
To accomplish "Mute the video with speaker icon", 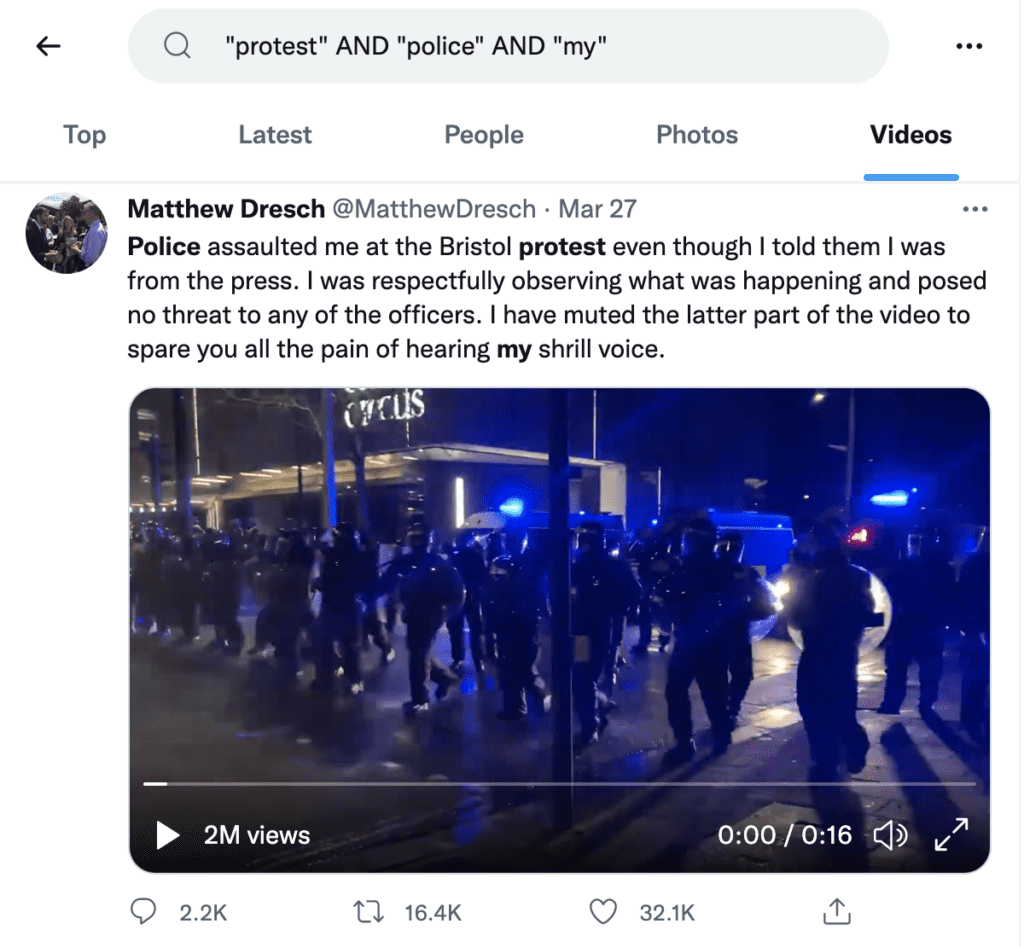I will pyautogui.click(x=890, y=835).
